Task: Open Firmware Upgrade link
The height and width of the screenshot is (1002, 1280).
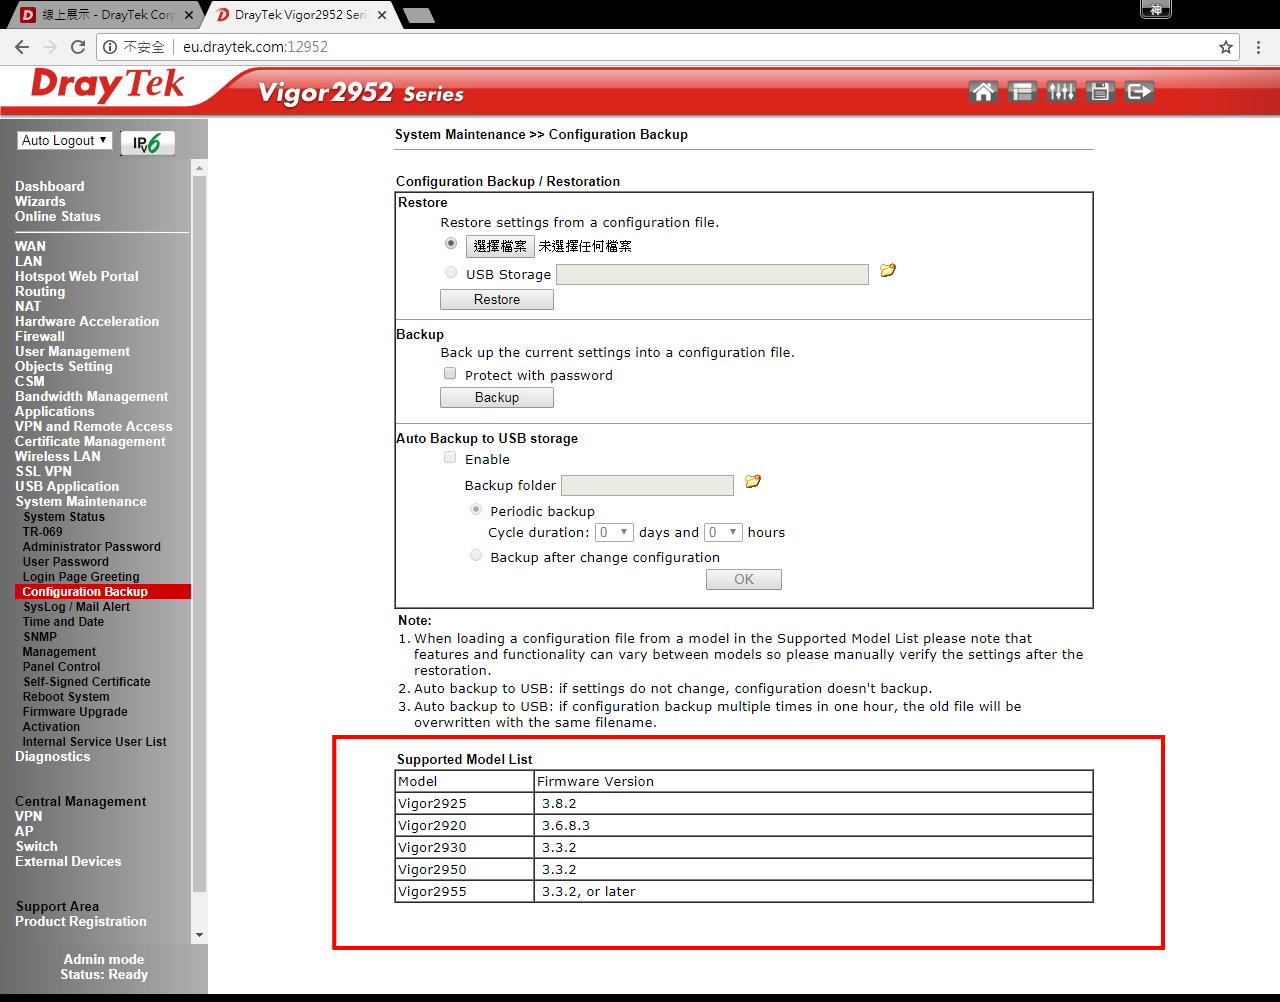Action: pos(75,711)
